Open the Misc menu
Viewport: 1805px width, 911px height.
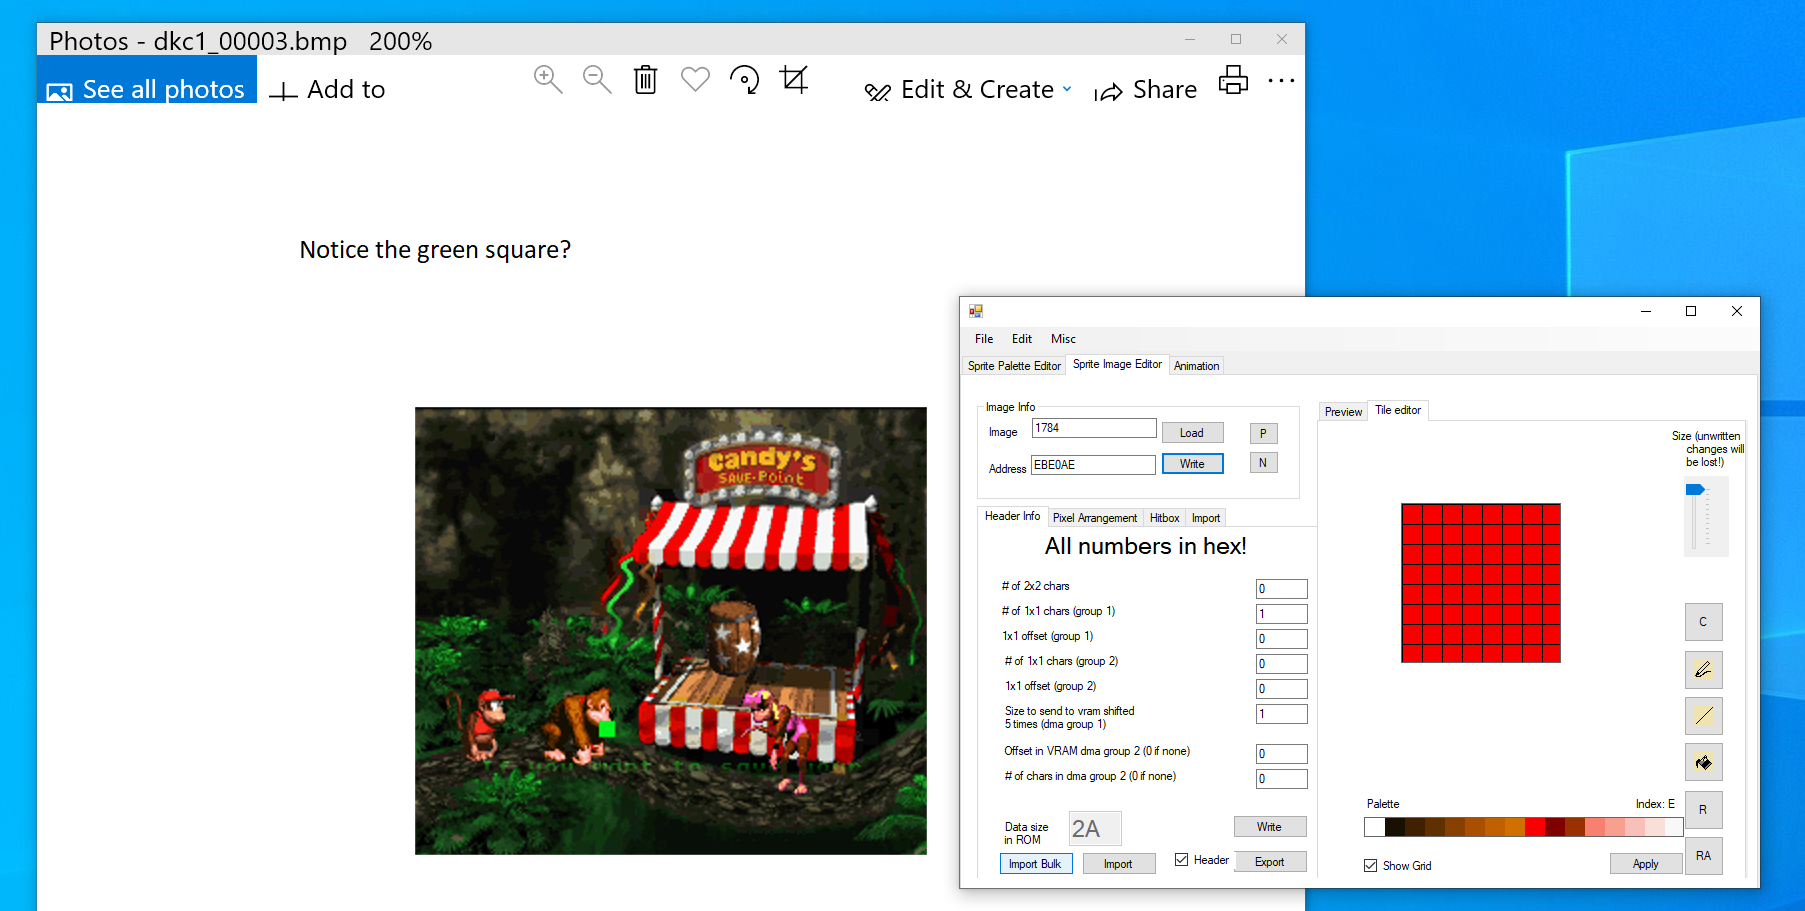[1063, 339]
